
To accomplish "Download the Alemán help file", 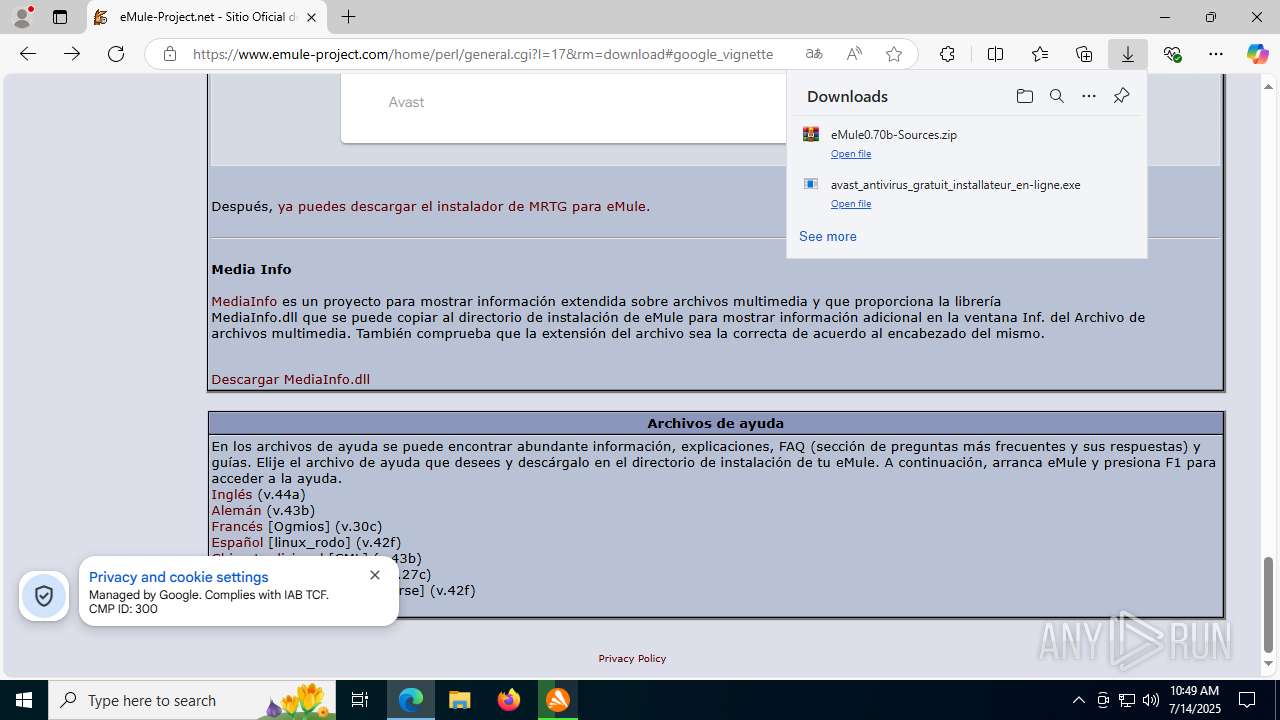I will (x=236, y=510).
